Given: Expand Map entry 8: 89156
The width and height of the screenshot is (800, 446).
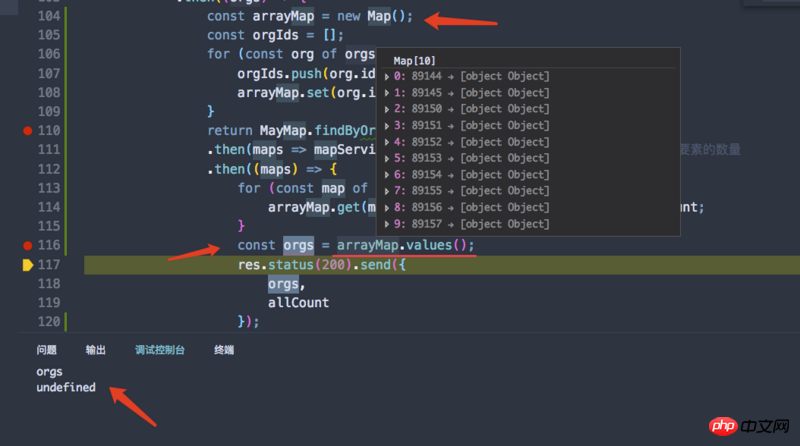Looking at the screenshot, I should [387, 208].
